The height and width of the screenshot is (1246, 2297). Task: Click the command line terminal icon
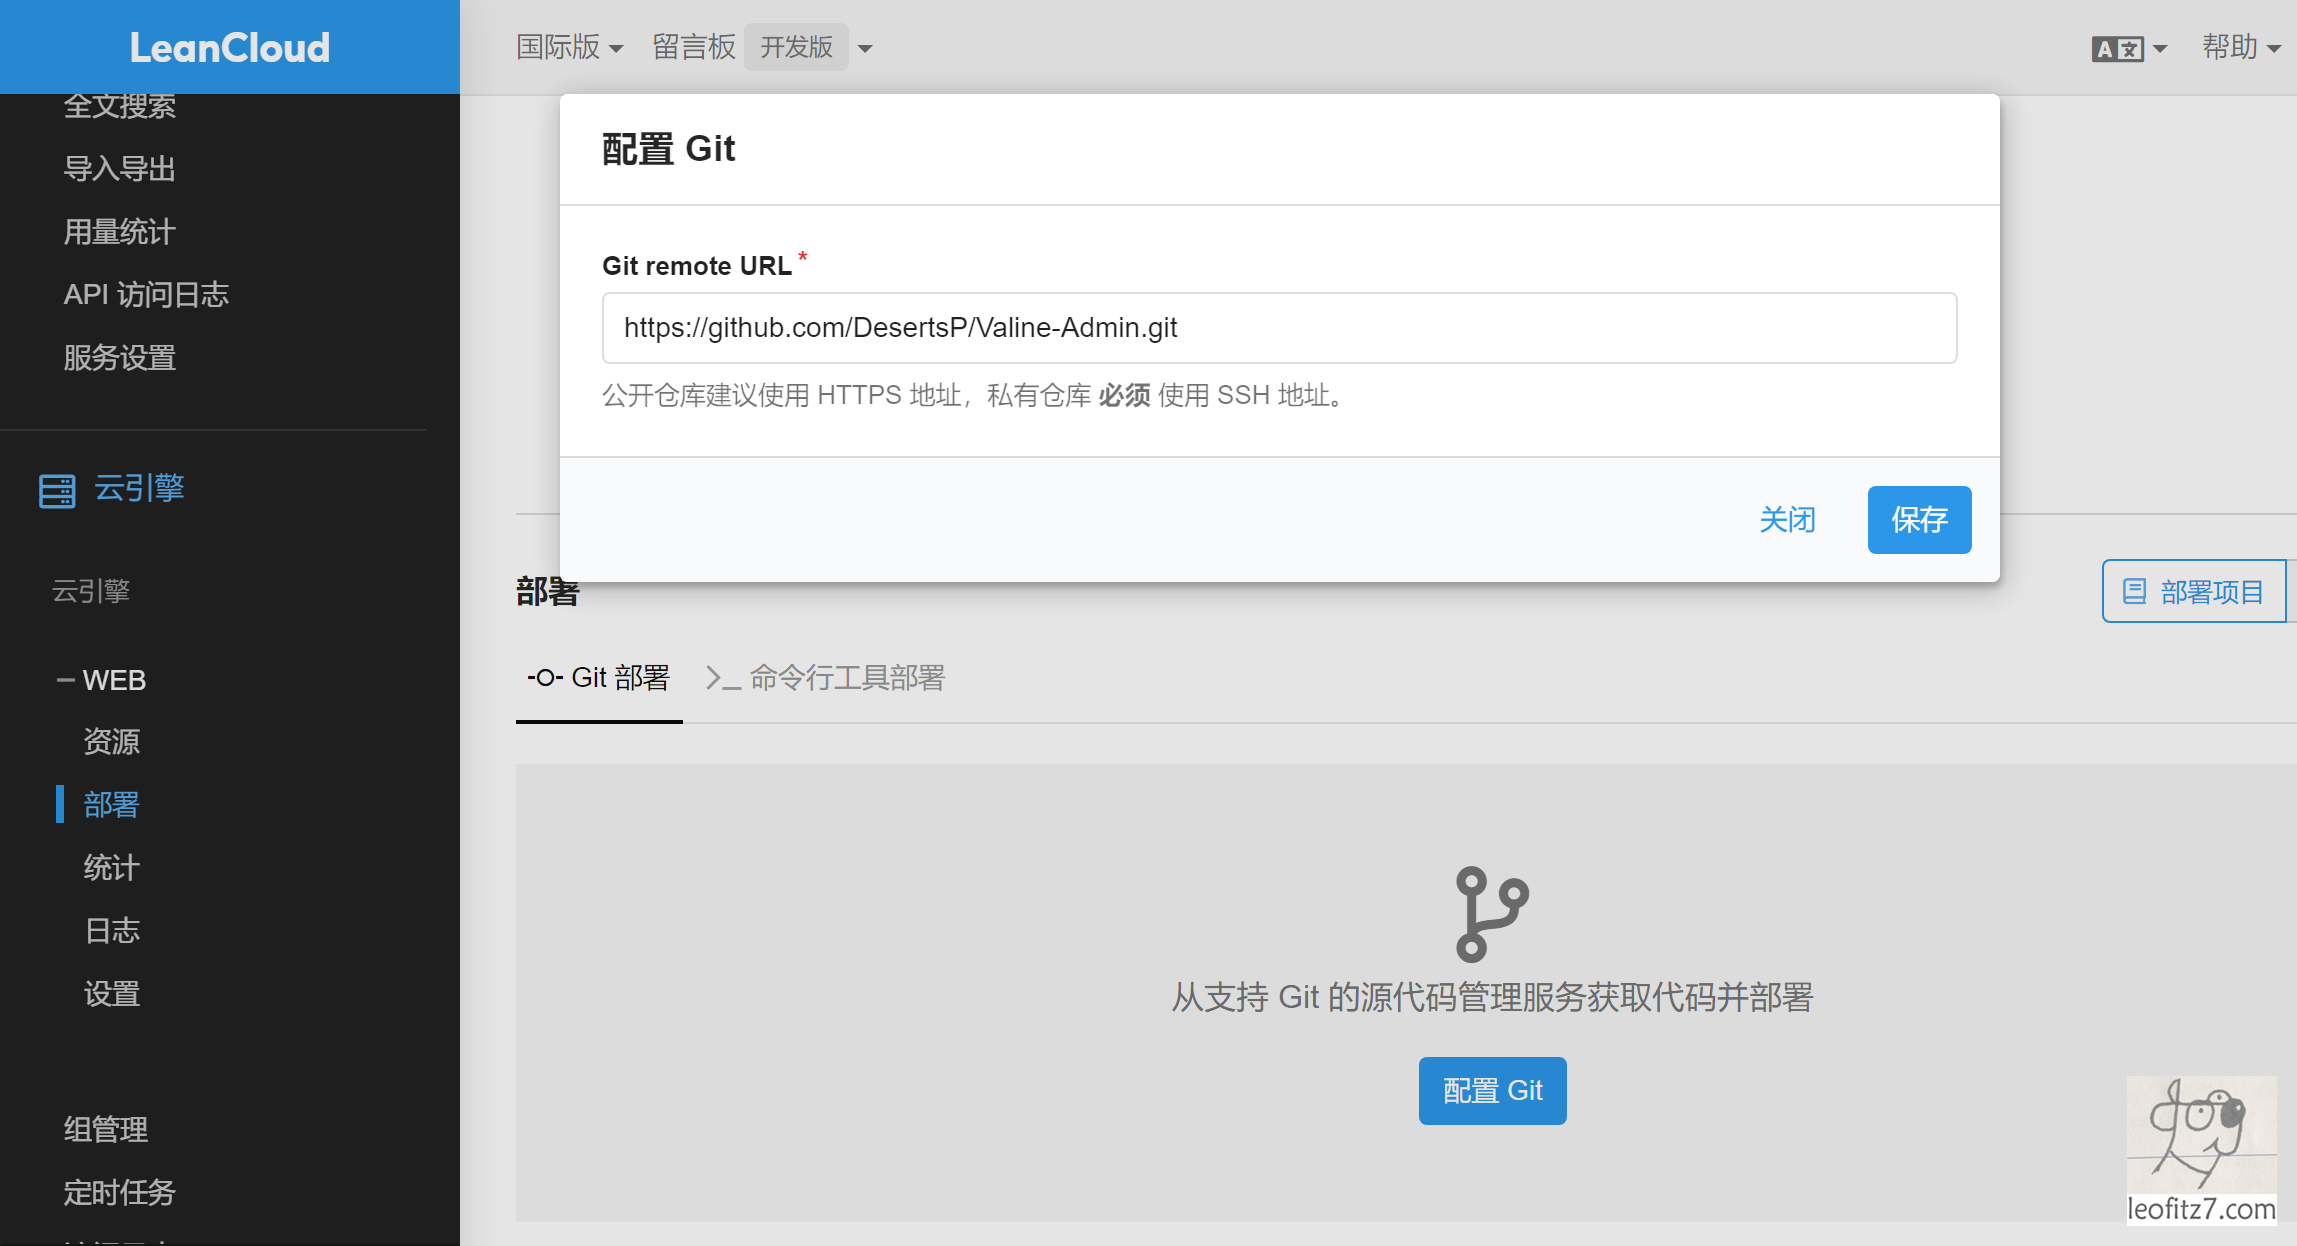(722, 678)
